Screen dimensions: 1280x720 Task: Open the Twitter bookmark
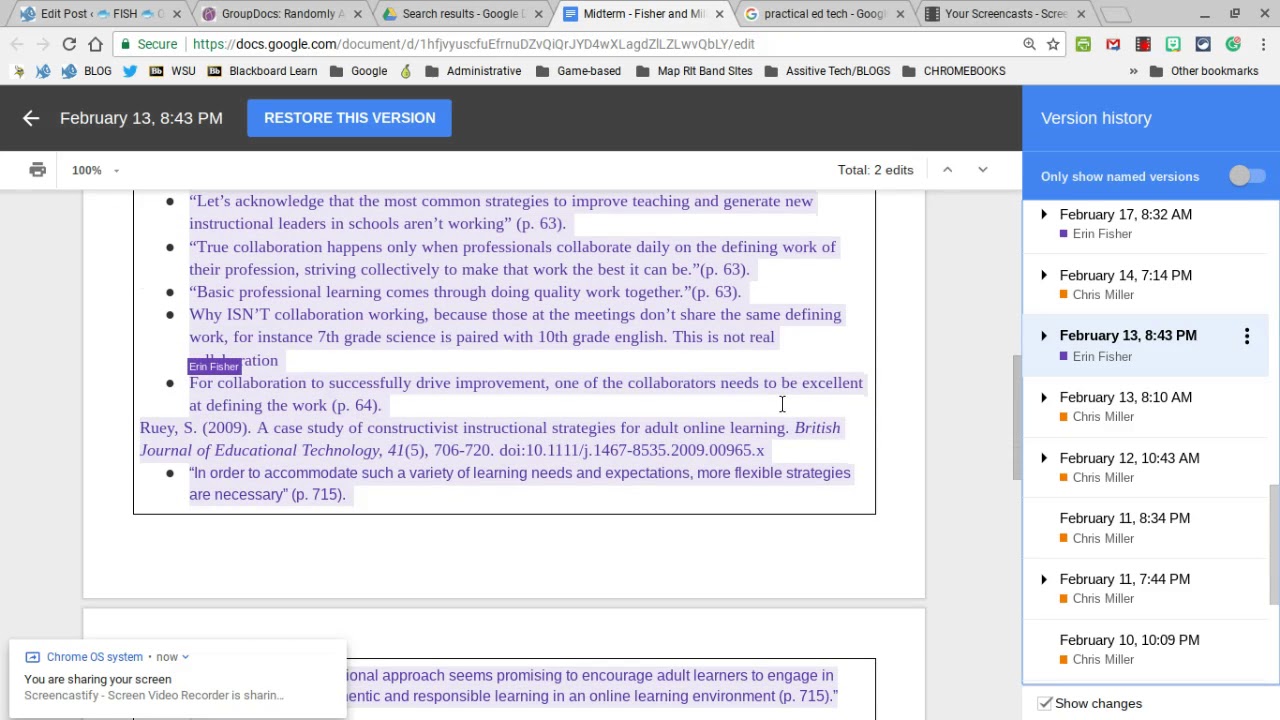tap(130, 71)
